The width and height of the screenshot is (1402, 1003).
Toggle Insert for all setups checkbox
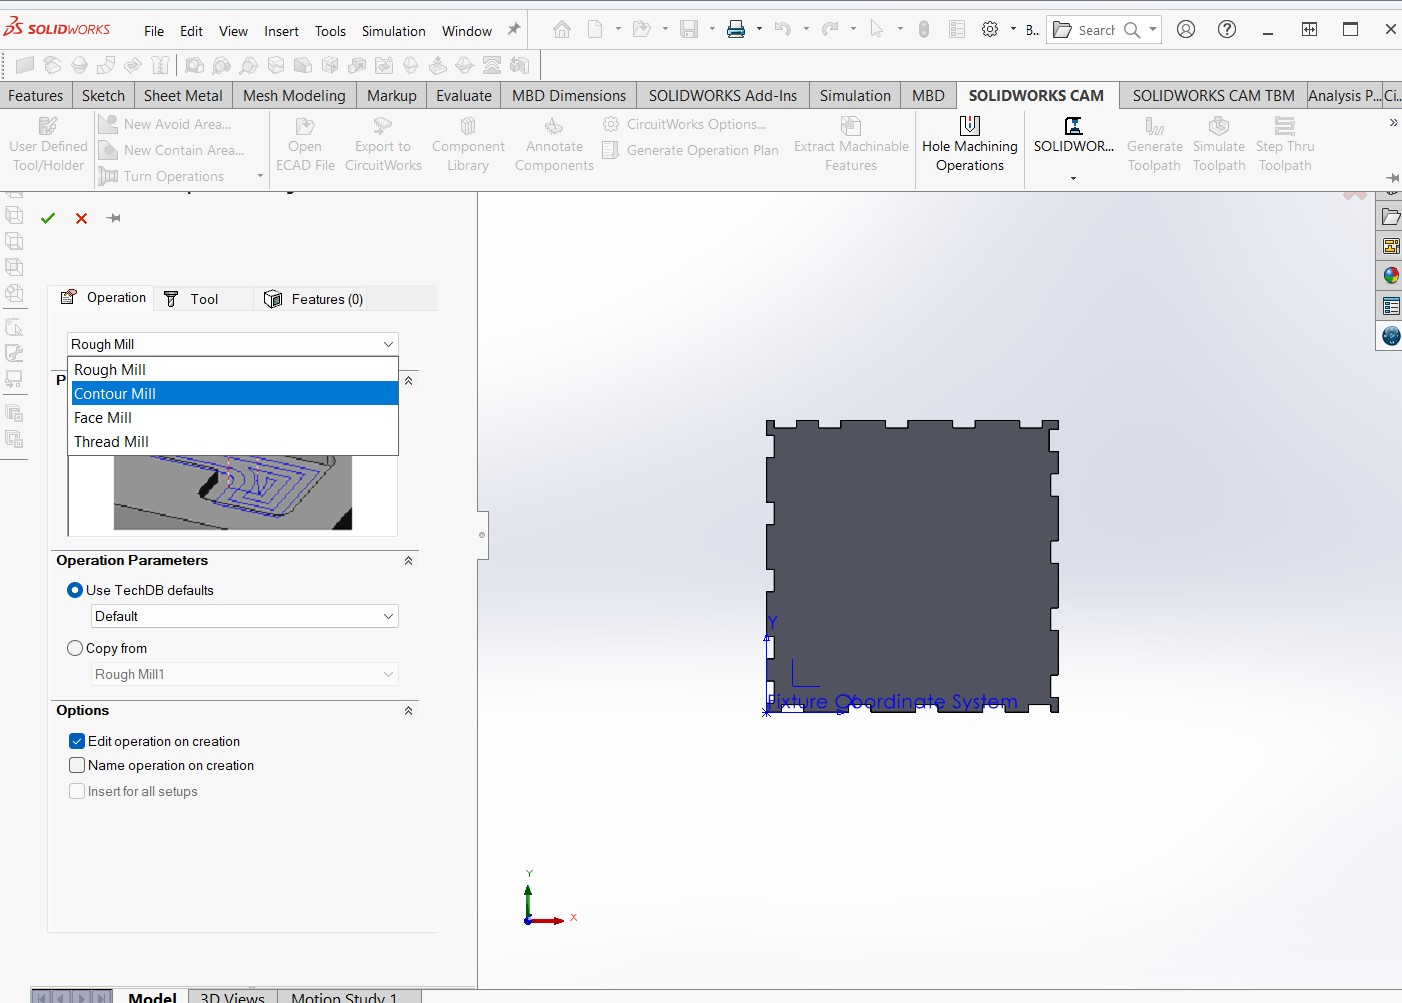(77, 791)
